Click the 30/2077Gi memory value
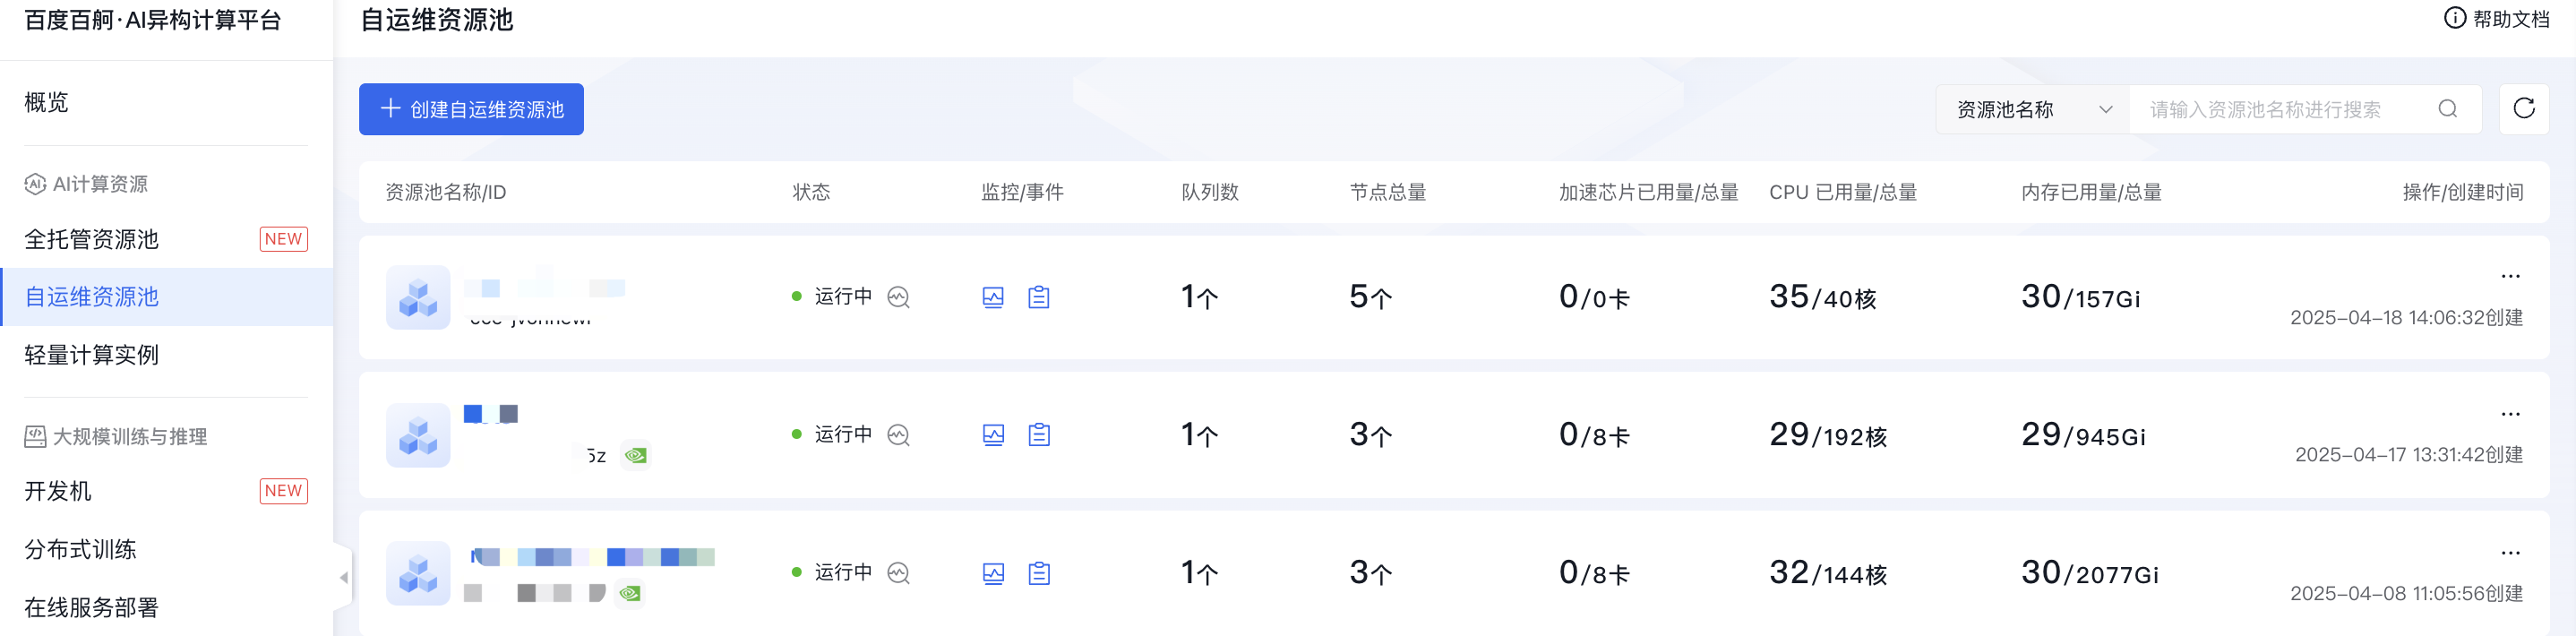Viewport: 2576px width, 636px height. pyautogui.click(x=2090, y=573)
